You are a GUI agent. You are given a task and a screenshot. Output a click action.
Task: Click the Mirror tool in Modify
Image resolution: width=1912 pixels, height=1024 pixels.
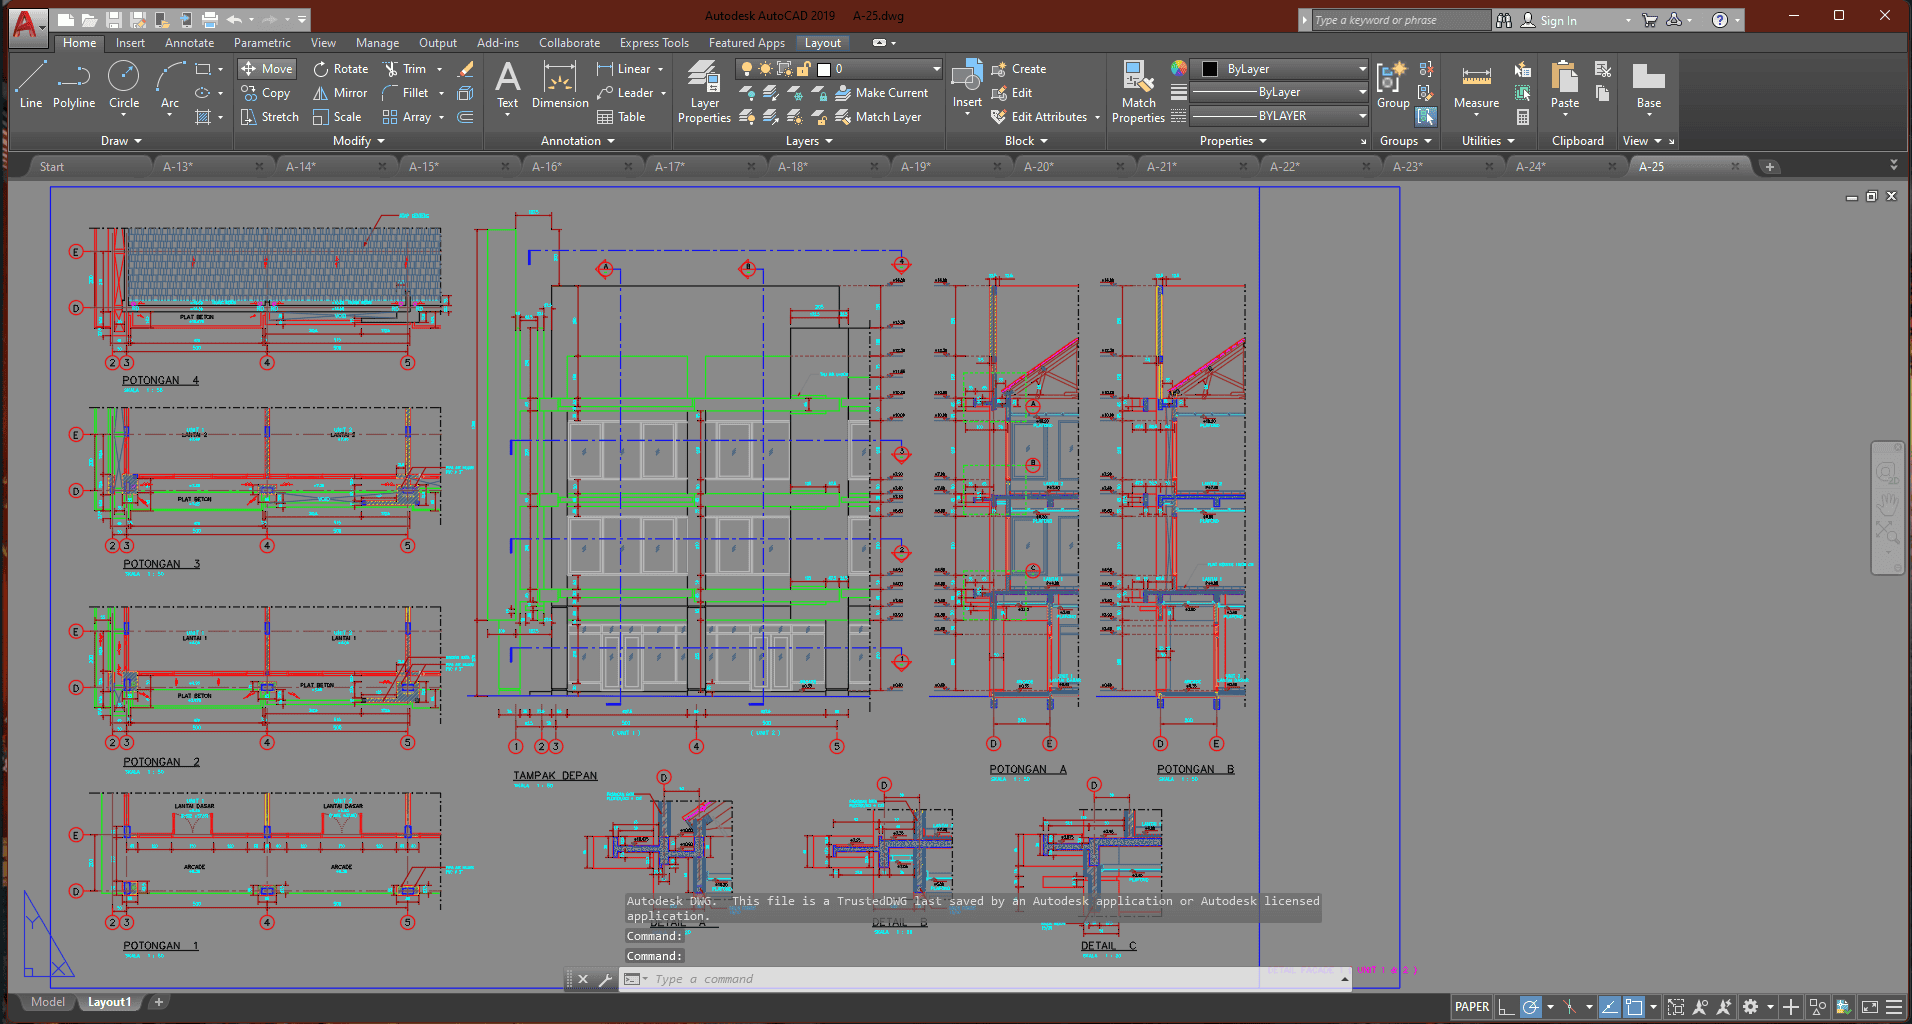point(340,93)
